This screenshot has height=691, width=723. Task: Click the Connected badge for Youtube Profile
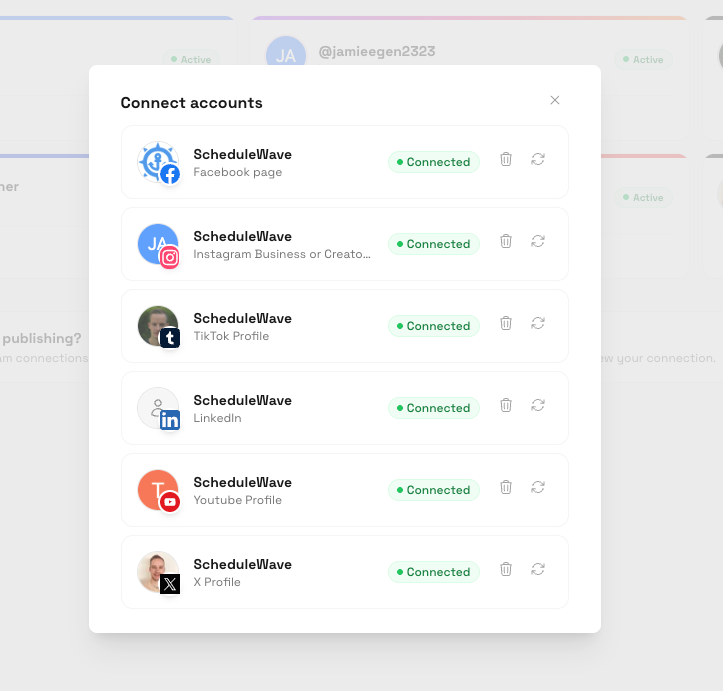pos(433,490)
